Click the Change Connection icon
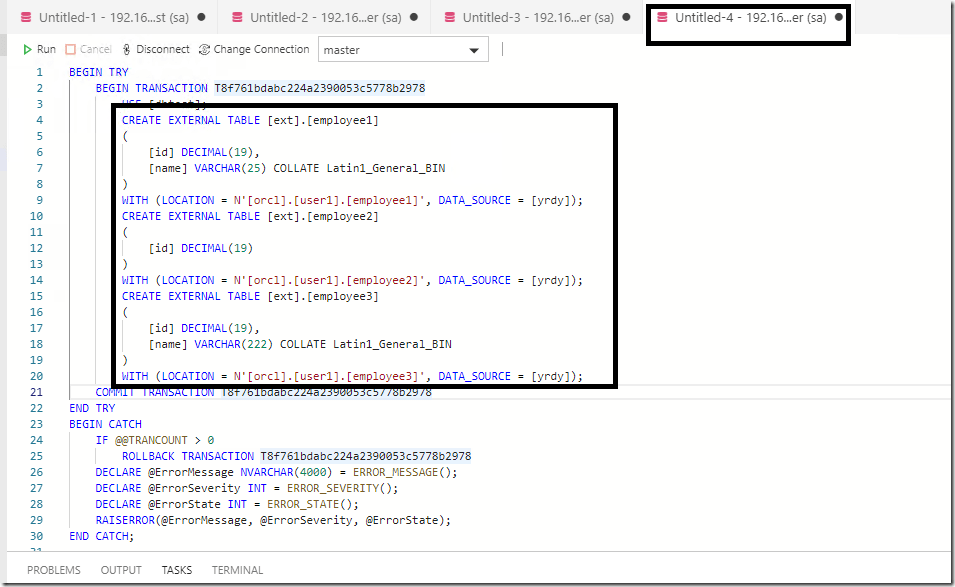Screen dimensions: 955x587 (x=204, y=49)
